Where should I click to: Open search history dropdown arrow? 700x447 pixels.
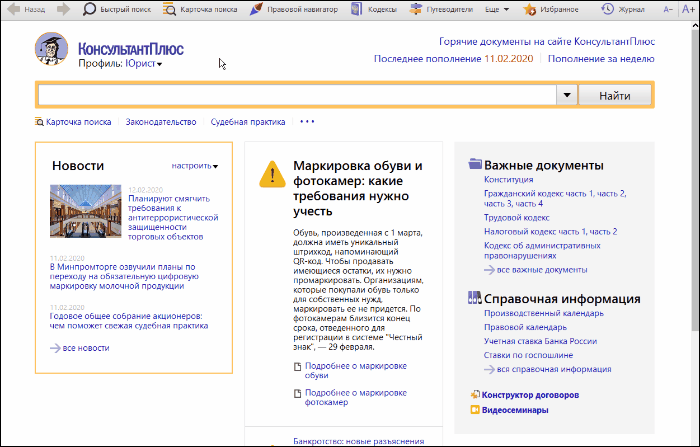click(567, 95)
